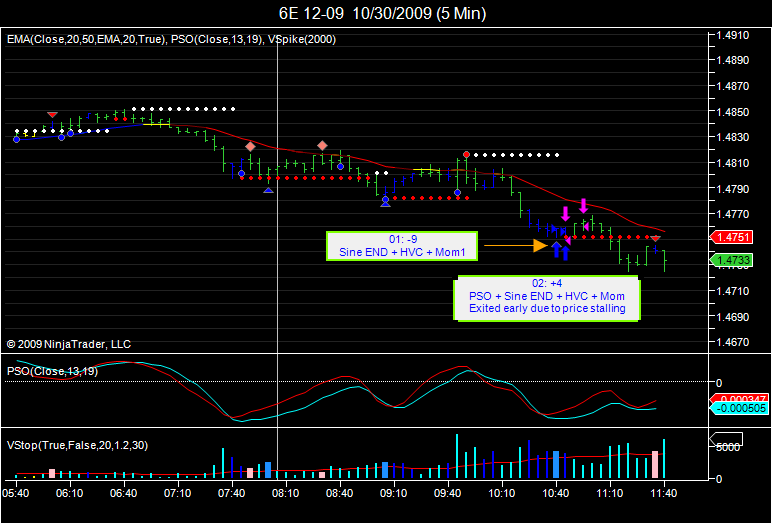Click the 08:40 time axis label
The image size is (772, 524).
click(x=340, y=492)
